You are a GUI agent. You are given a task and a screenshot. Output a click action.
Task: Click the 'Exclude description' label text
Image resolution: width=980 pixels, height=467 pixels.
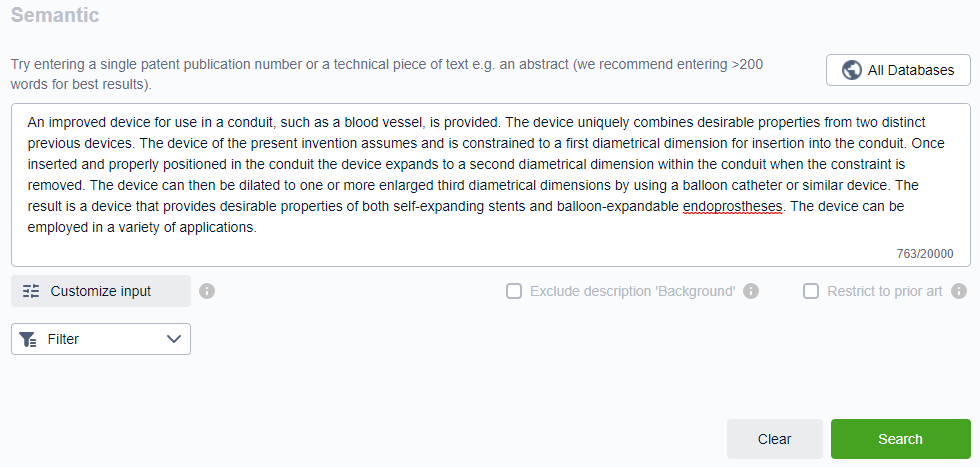[x=632, y=291]
